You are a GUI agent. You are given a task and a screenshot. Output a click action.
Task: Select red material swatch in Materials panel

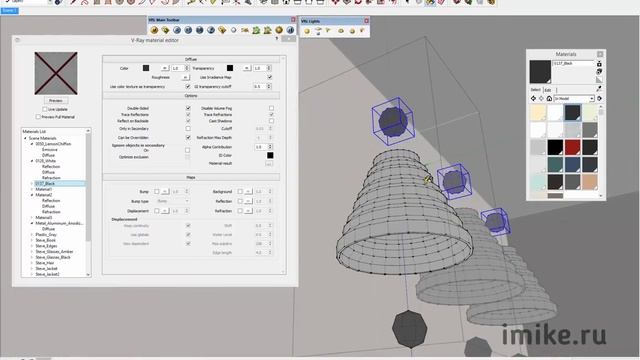(x=572, y=147)
